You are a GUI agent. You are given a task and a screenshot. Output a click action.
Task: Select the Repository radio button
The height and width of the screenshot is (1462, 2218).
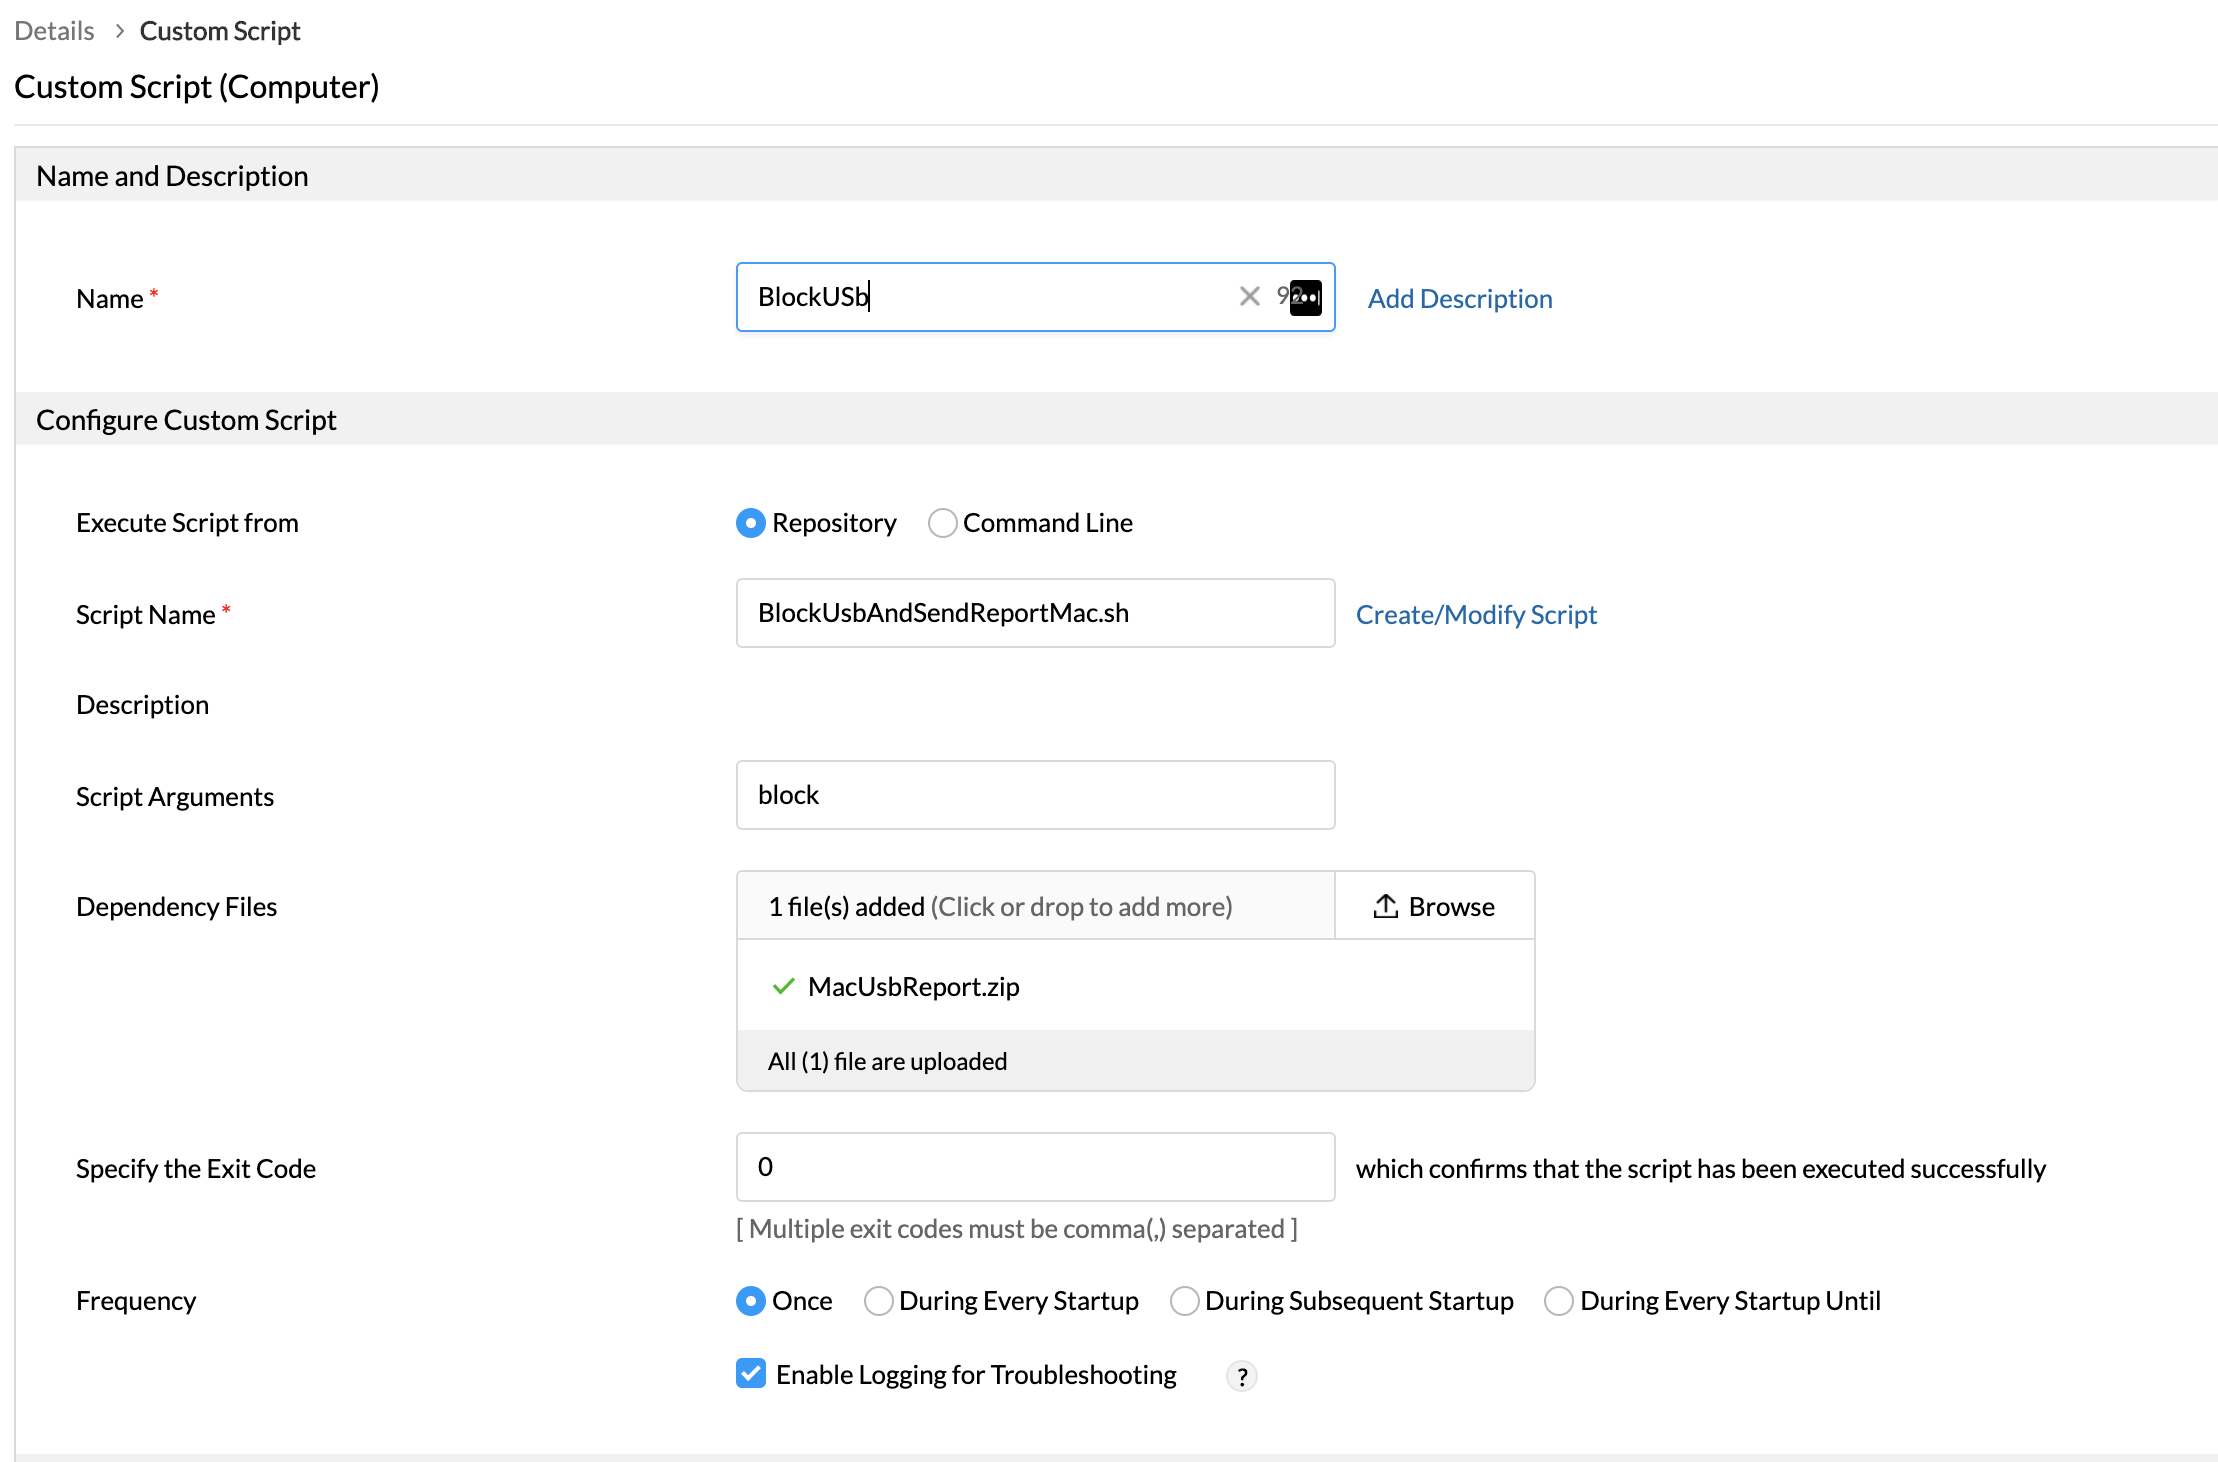click(750, 523)
